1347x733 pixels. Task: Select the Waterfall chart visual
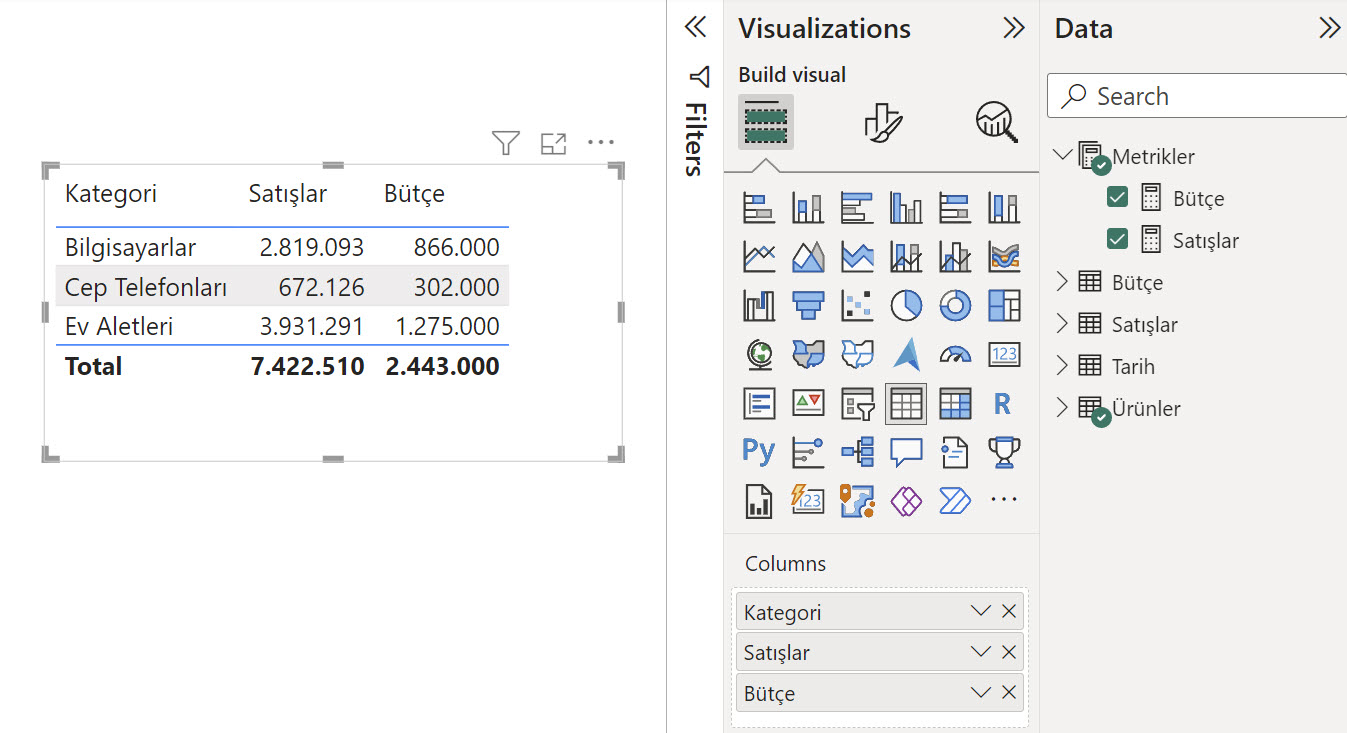[x=759, y=305]
